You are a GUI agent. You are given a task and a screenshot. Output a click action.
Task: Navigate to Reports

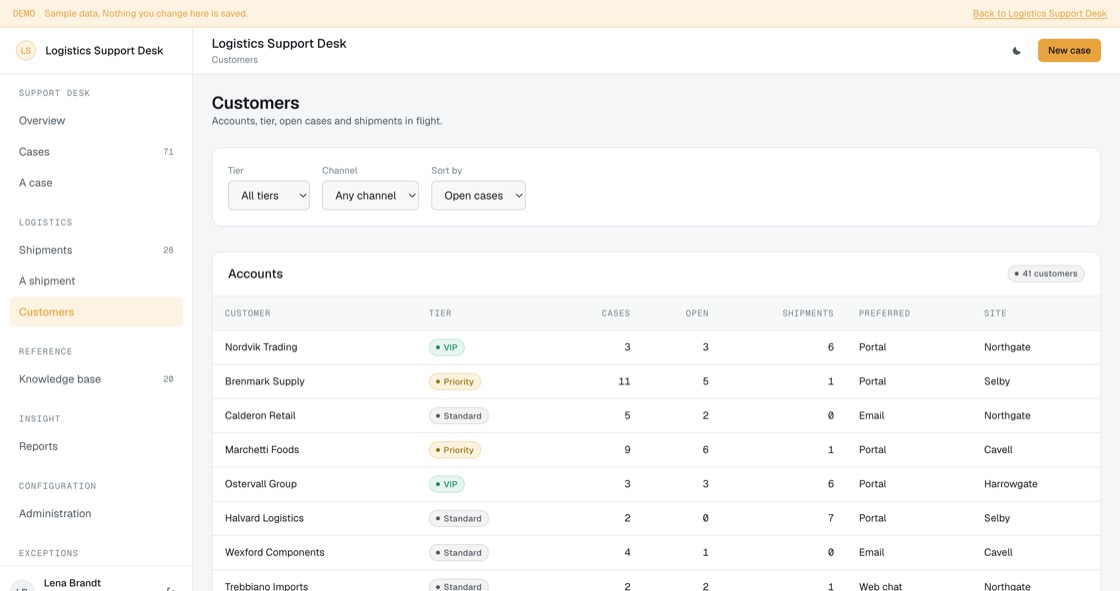click(x=96, y=447)
